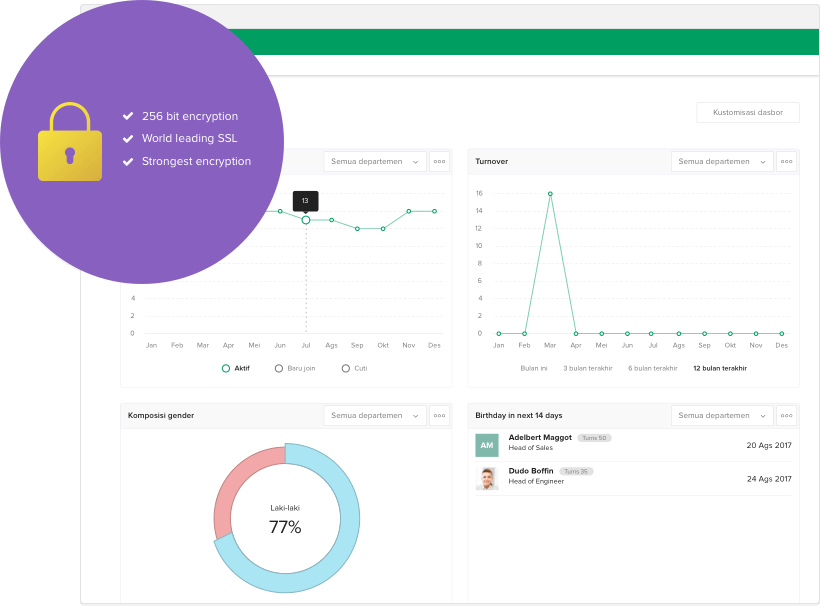Click the Kustomisasi dasbor button
Screen dimensions: 820x606
tap(748, 112)
